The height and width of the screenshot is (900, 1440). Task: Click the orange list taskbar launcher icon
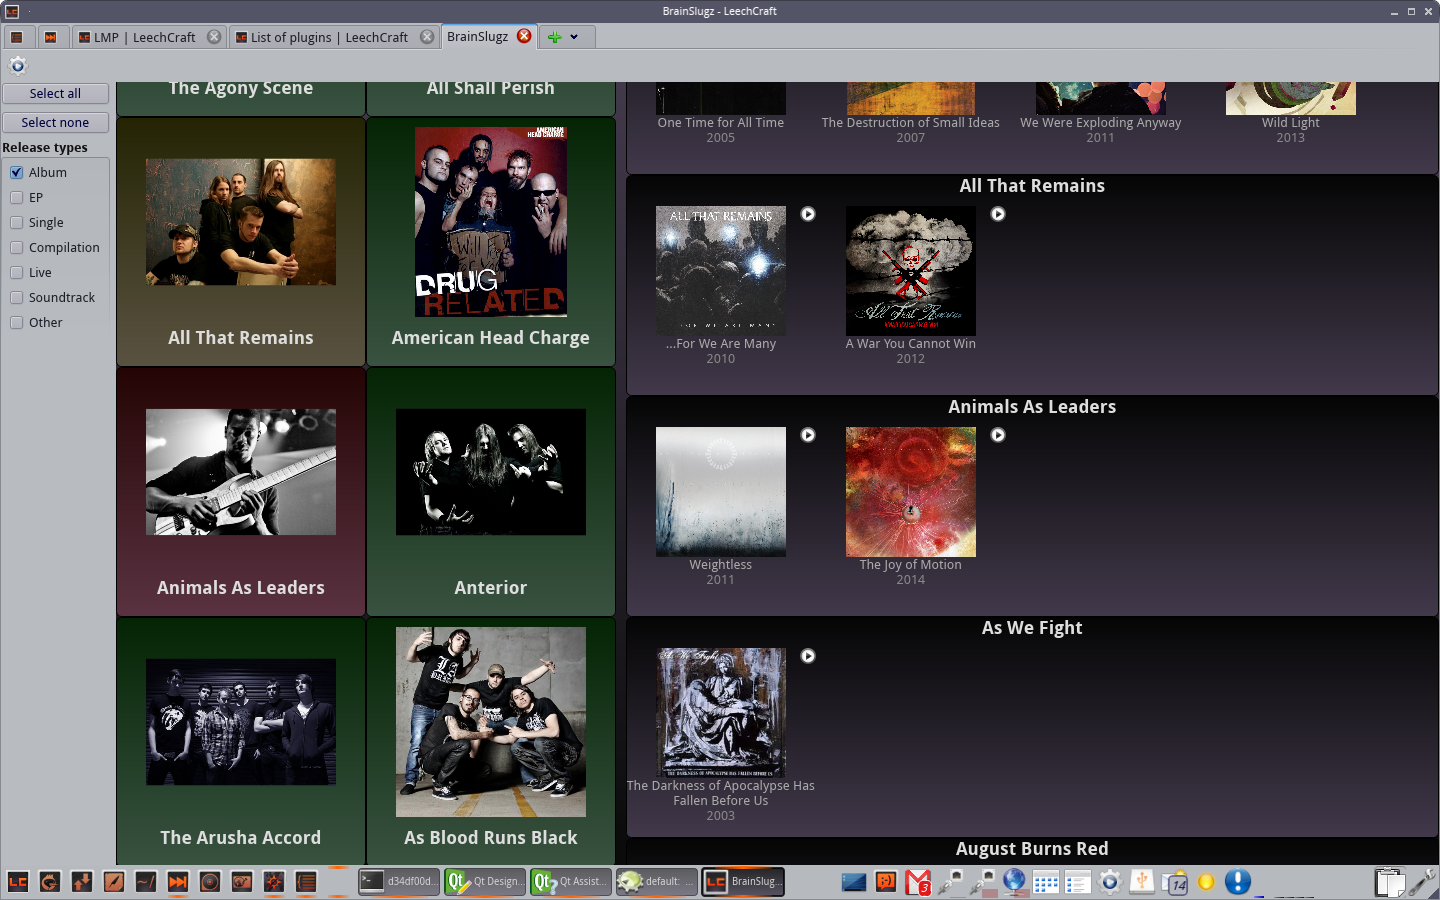point(306,882)
